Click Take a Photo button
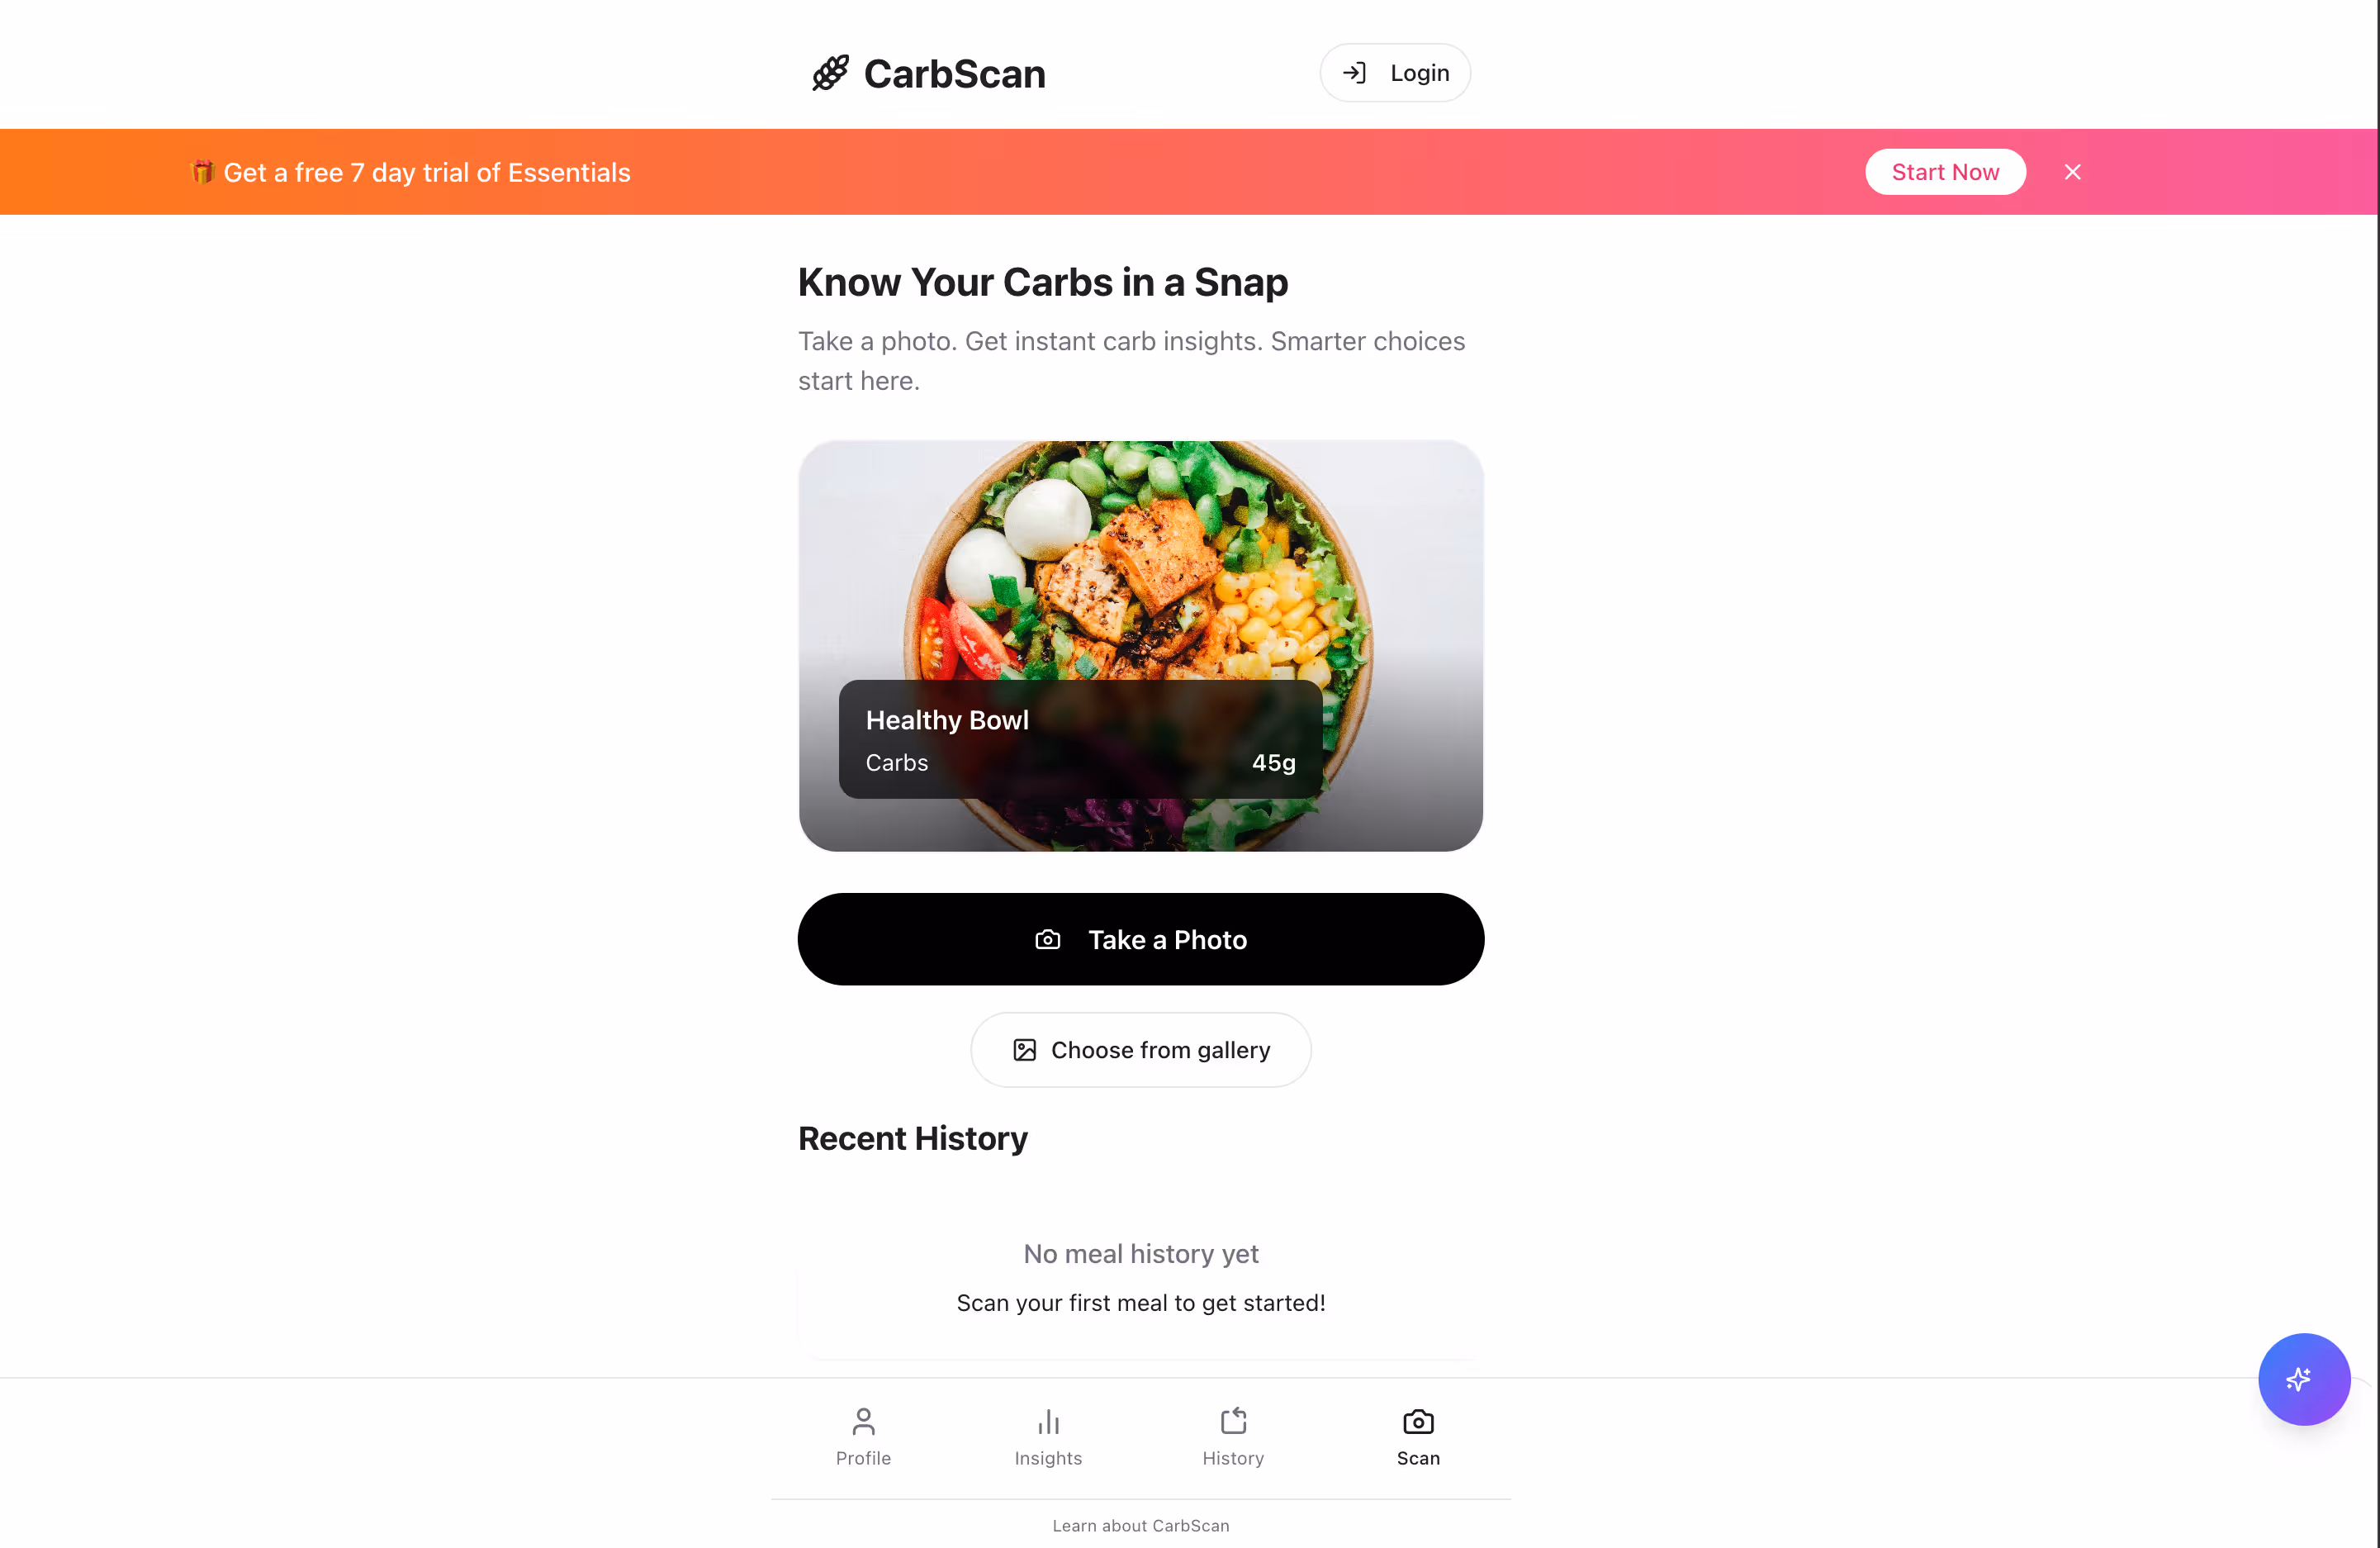Screen dimensions: 2380x1548 tap(1141, 940)
